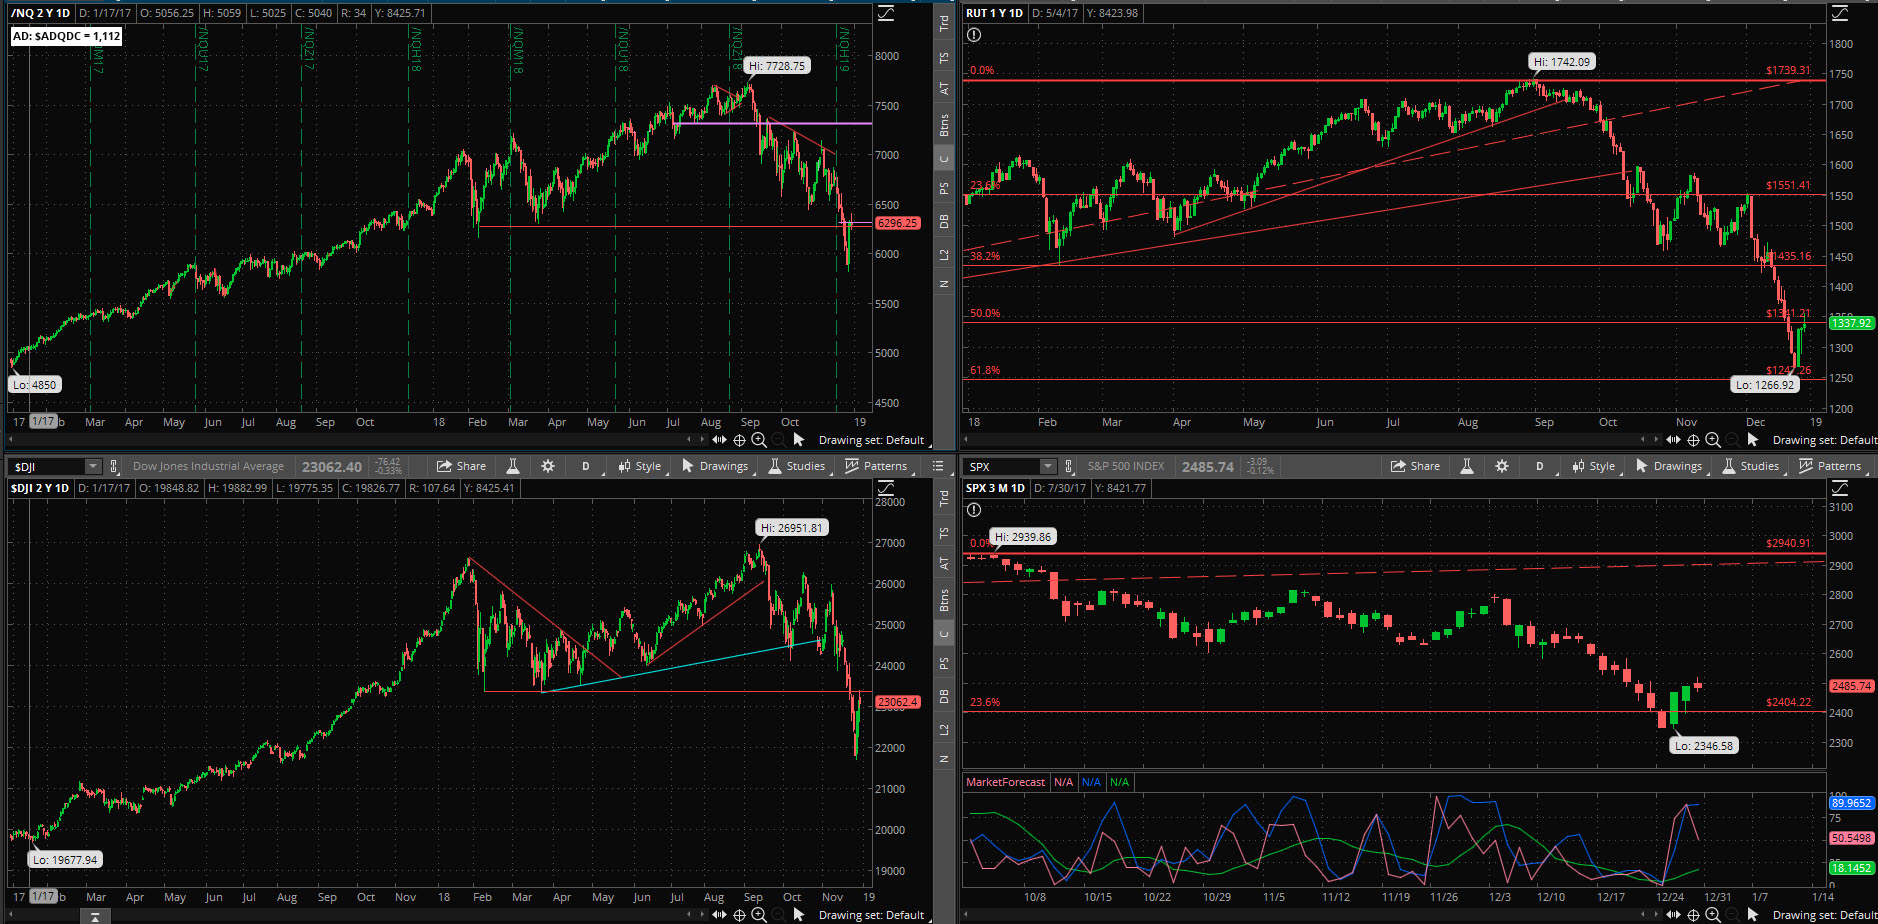This screenshot has height=924, width=1878.
Task: Click the expand arrow tab below the $DJI time axis
Action: tap(94, 916)
